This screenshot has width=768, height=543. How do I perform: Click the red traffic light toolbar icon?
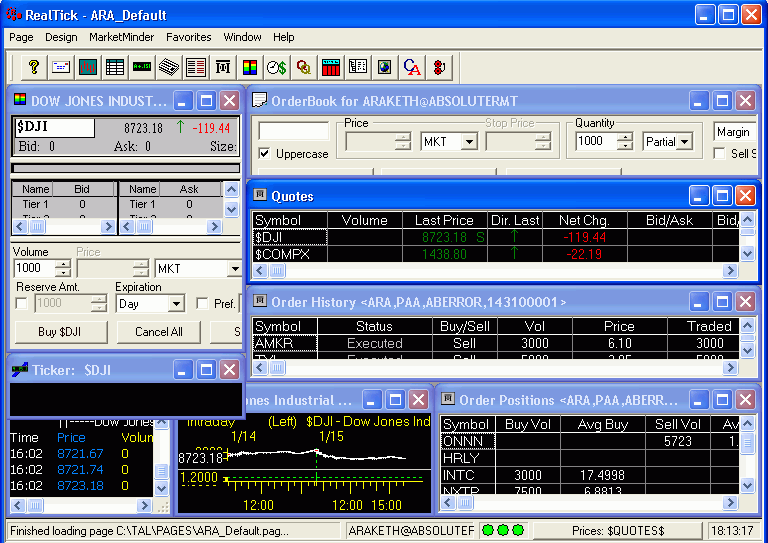[439, 67]
